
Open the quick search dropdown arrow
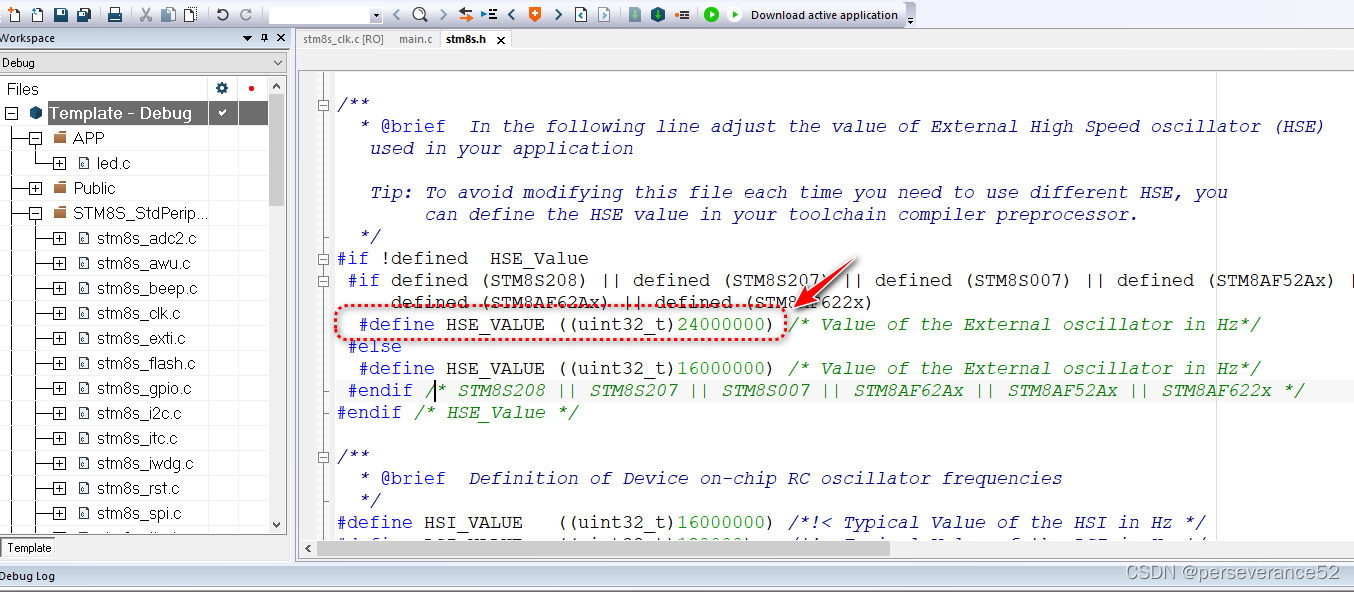(x=375, y=16)
